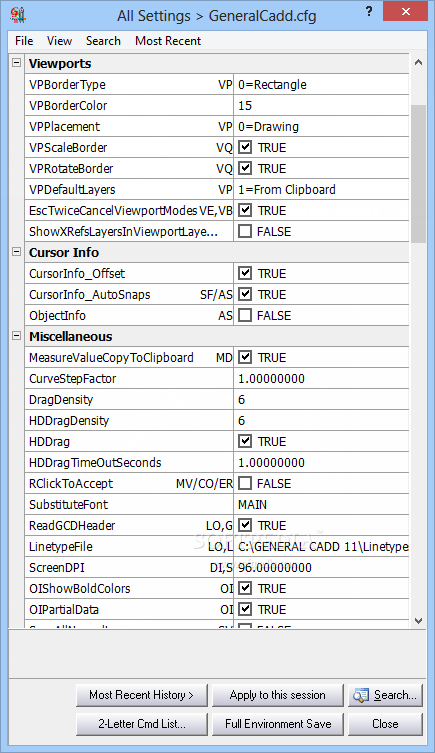This screenshot has height=753, width=435.
Task: Select the VPPlacement setting name
Action: tap(64, 127)
